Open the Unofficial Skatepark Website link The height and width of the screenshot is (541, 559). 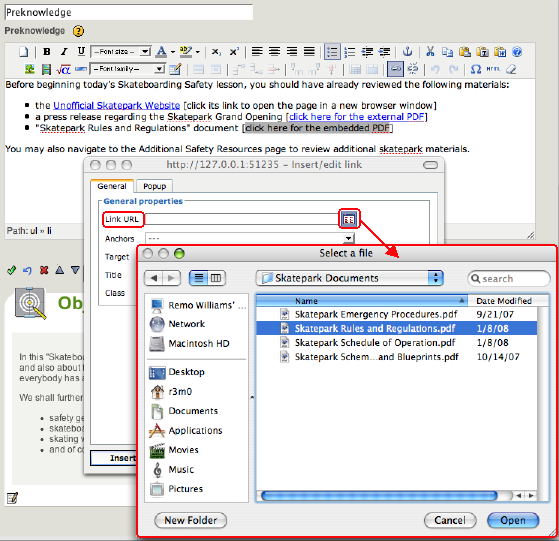[117, 105]
